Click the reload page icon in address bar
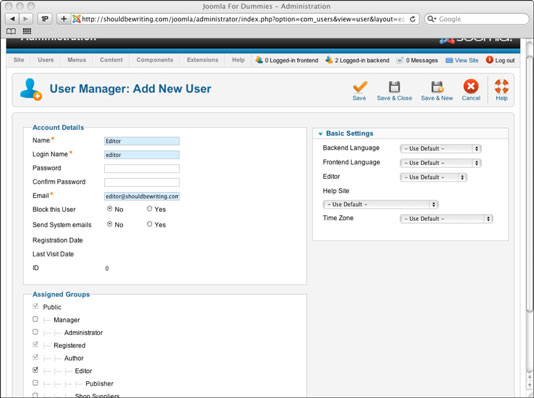Screen dimensions: 534x398 point(412,19)
